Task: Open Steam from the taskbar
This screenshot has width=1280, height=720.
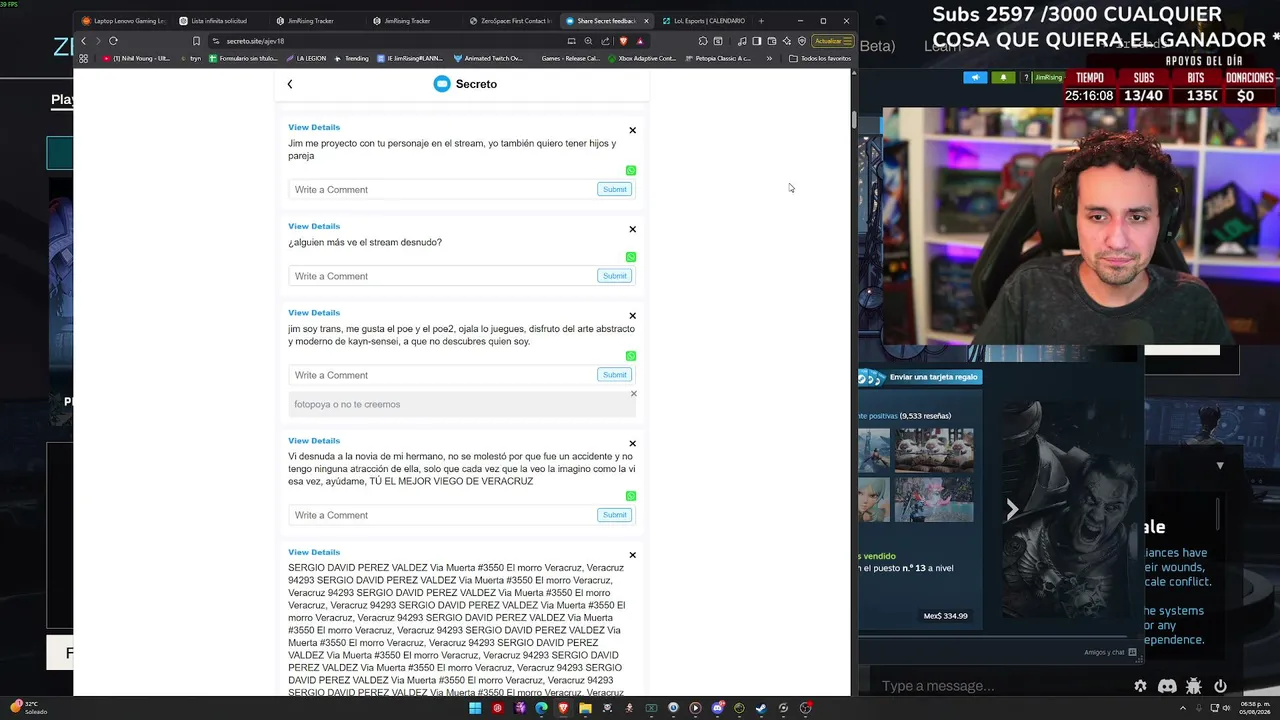Action: 761,708
